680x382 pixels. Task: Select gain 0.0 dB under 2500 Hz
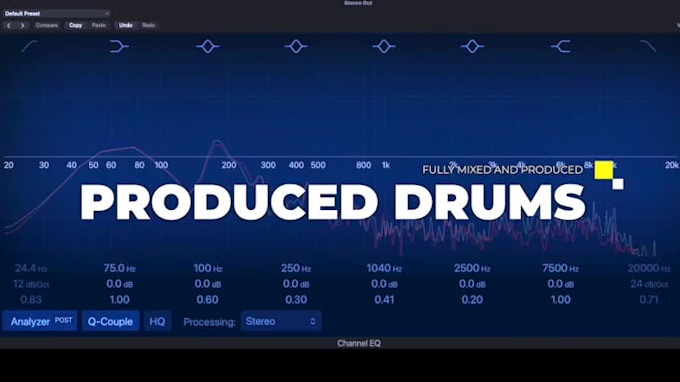point(472,284)
